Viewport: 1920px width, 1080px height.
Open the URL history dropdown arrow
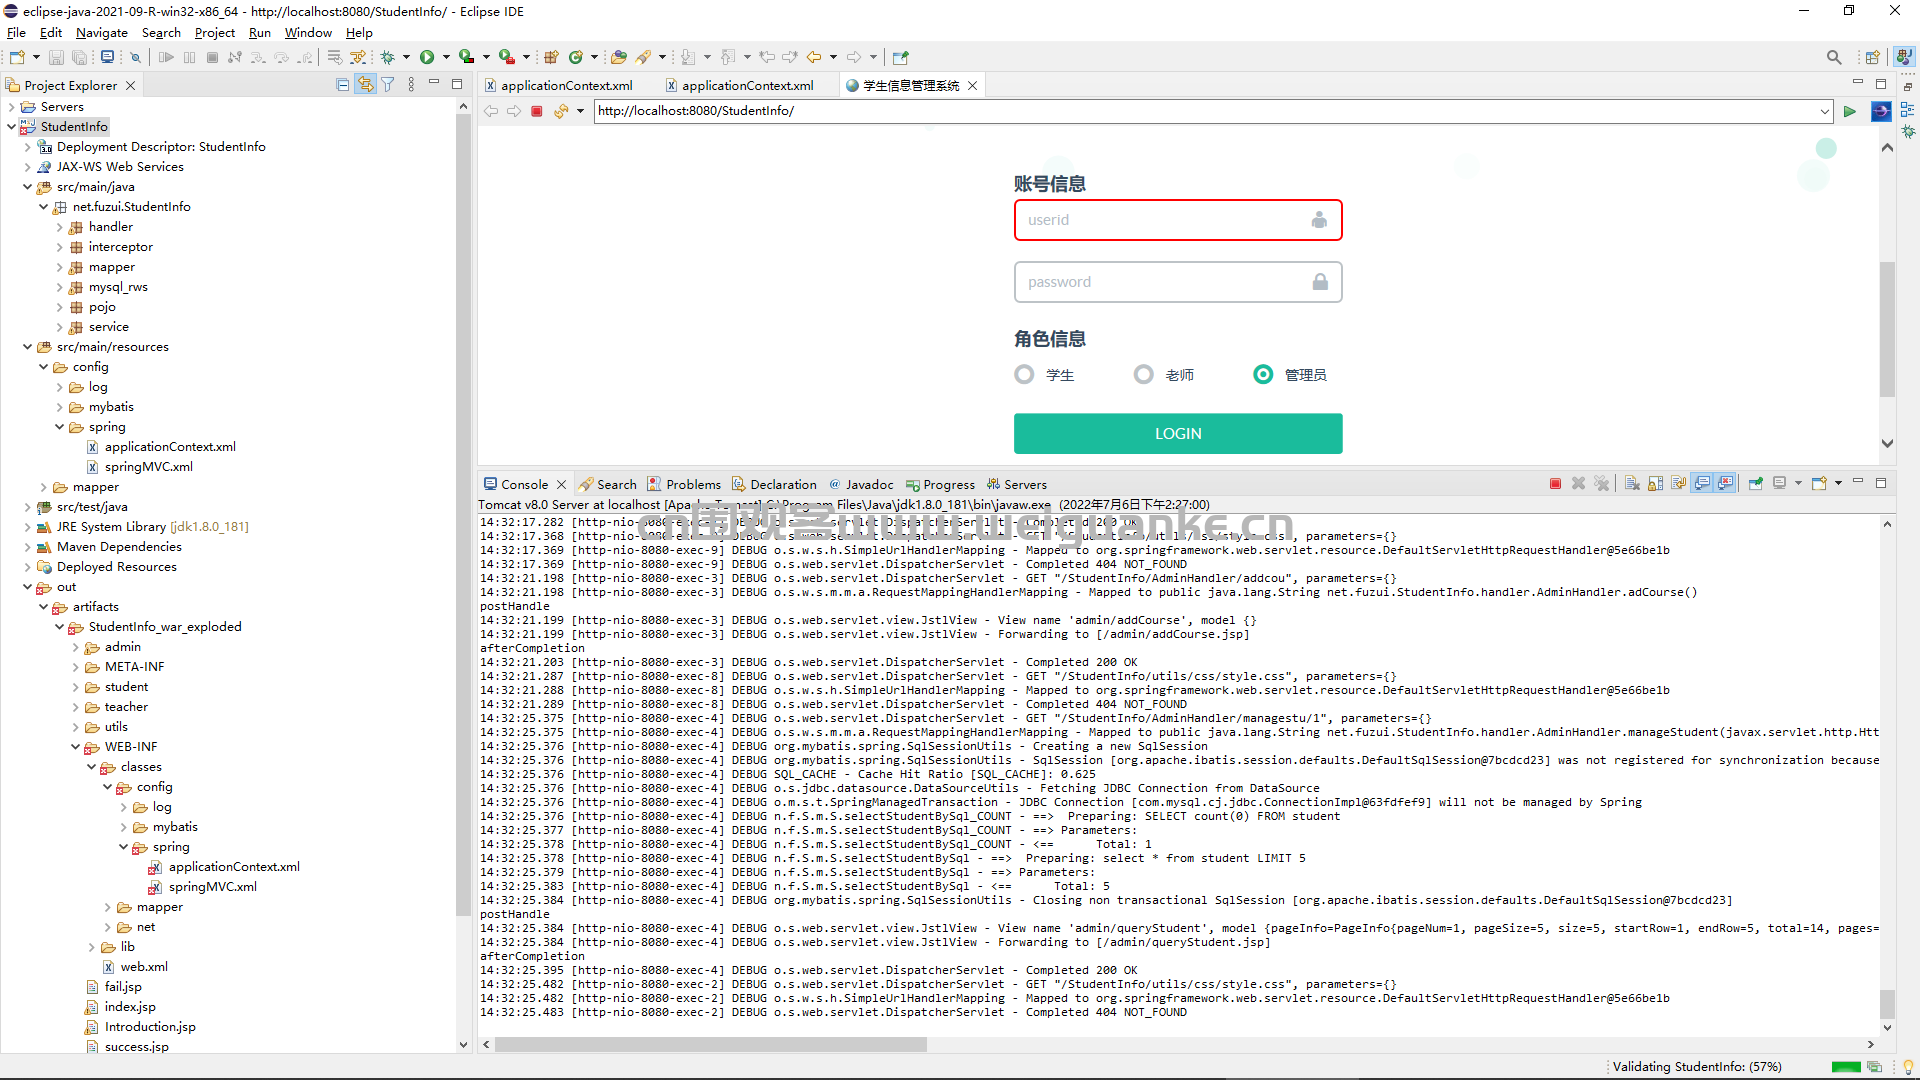(1824, 111)
